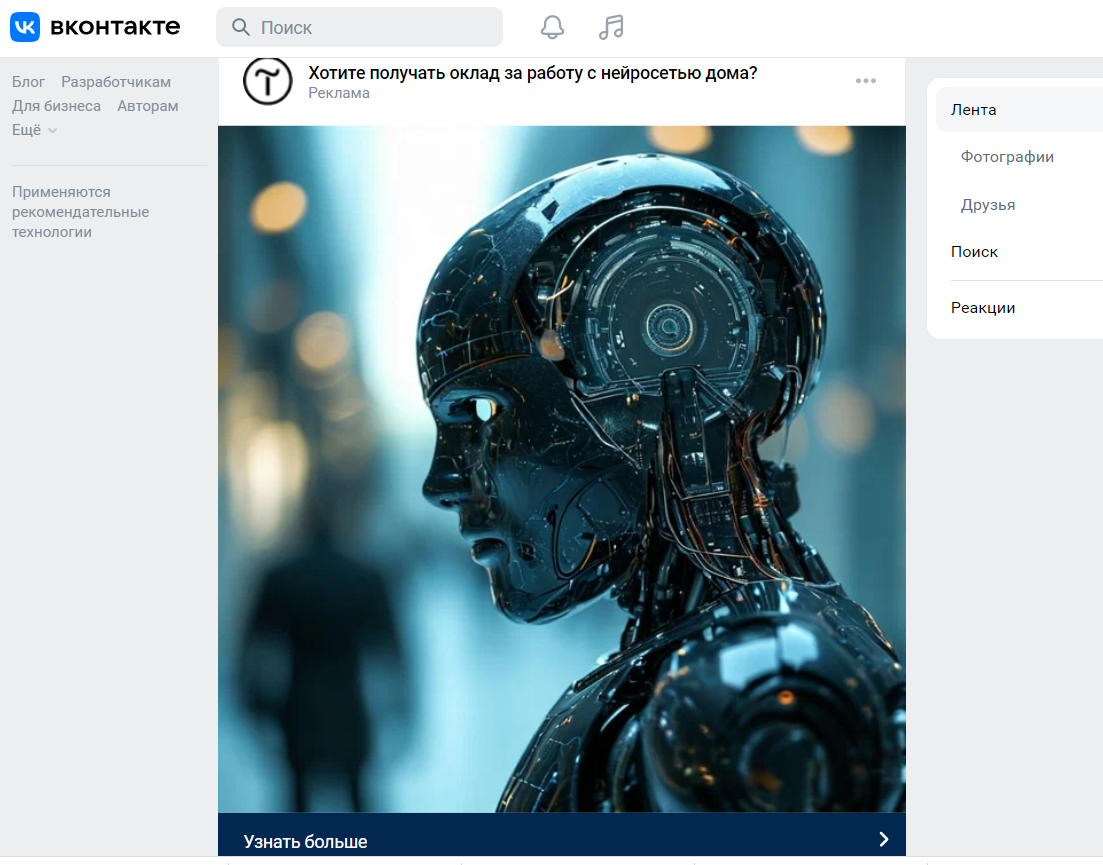Expand the Ещё dropdown
The height and width of the screenshot is (865, 1103).
34,129
